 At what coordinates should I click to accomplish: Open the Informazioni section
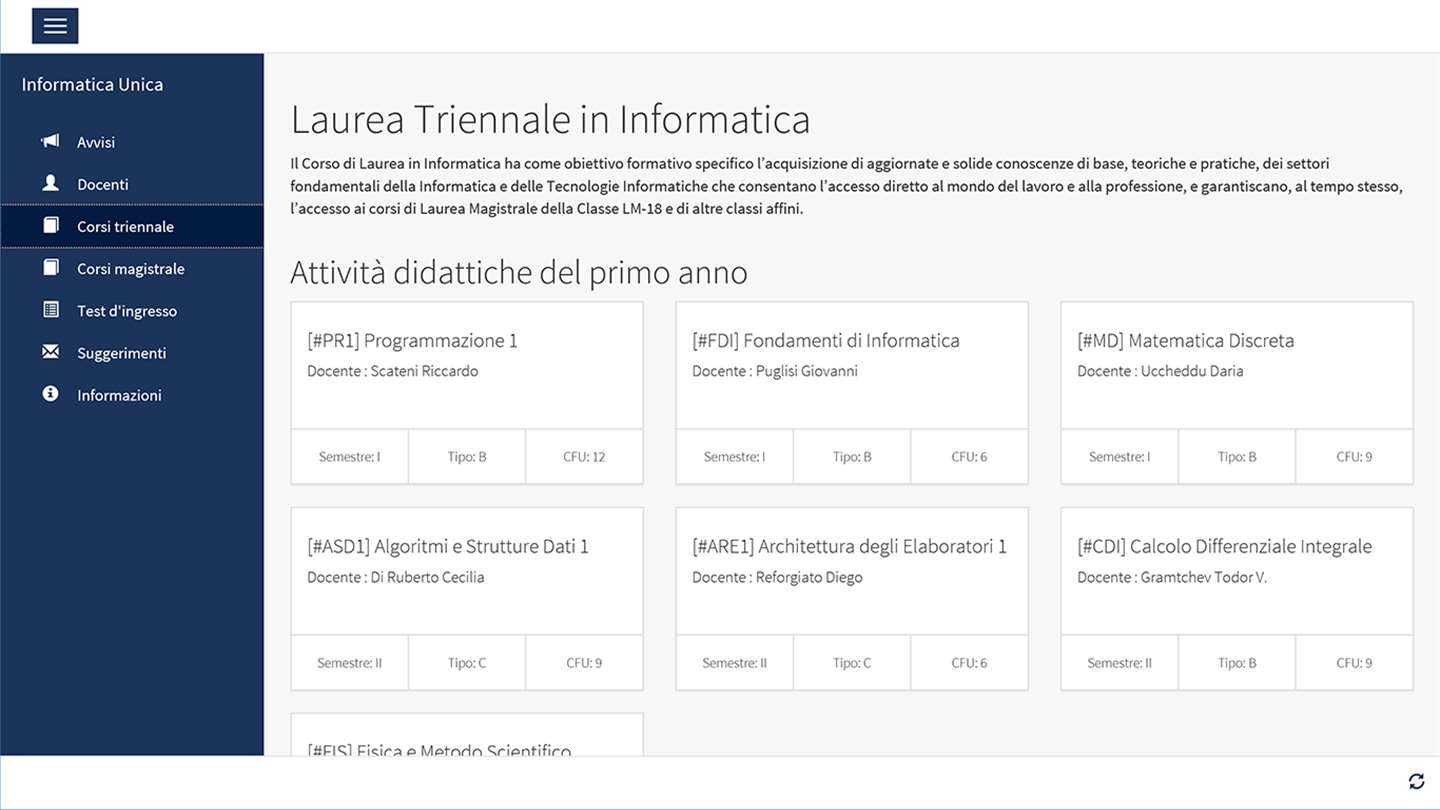[x=132, y=395]
